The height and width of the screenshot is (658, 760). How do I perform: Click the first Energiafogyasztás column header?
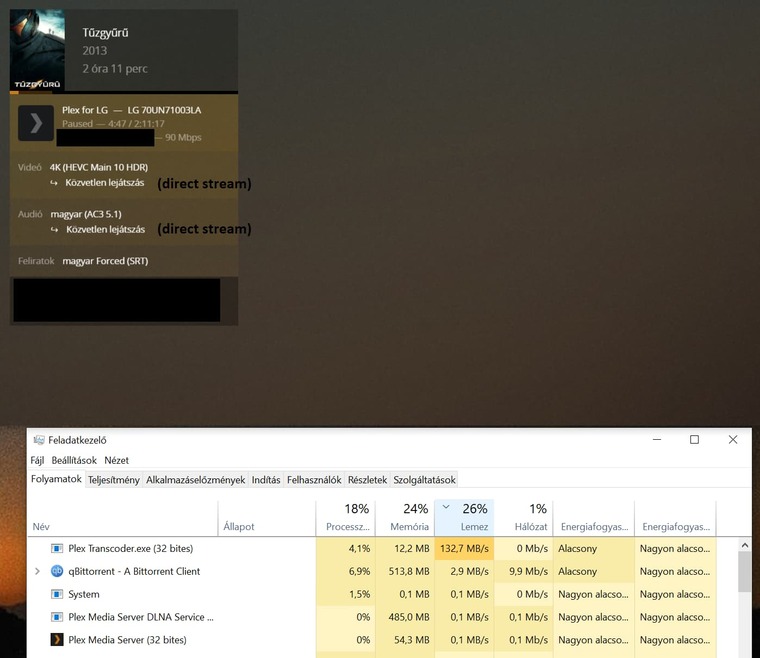594,518
